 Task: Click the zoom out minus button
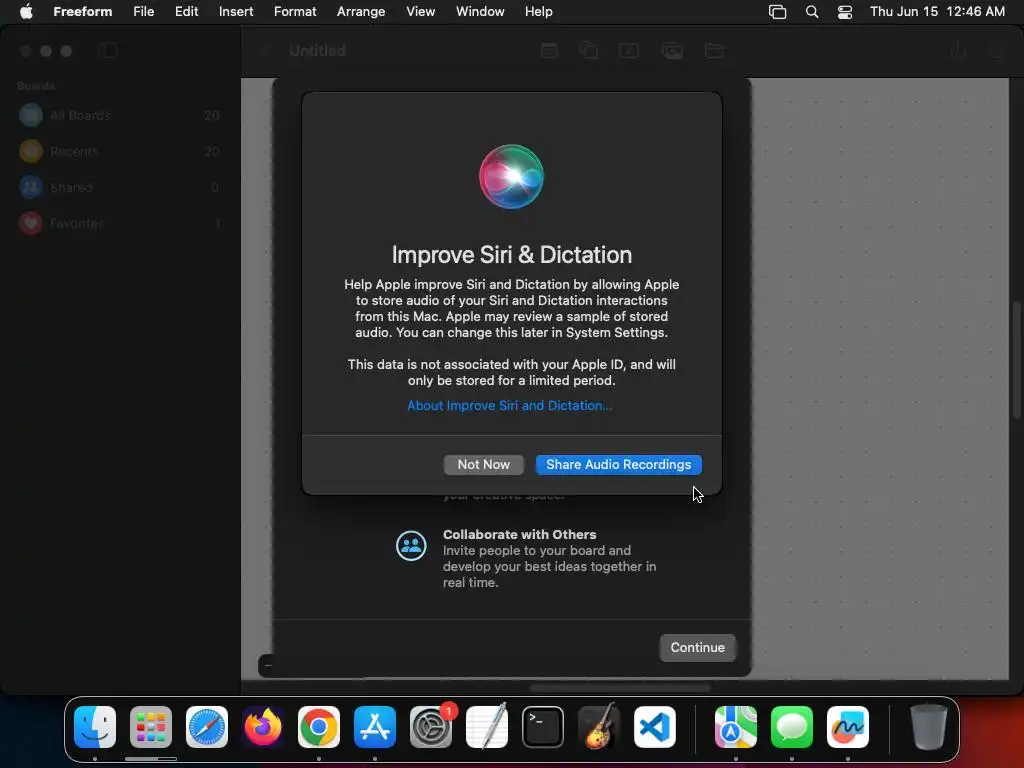(x=268, y=665)
